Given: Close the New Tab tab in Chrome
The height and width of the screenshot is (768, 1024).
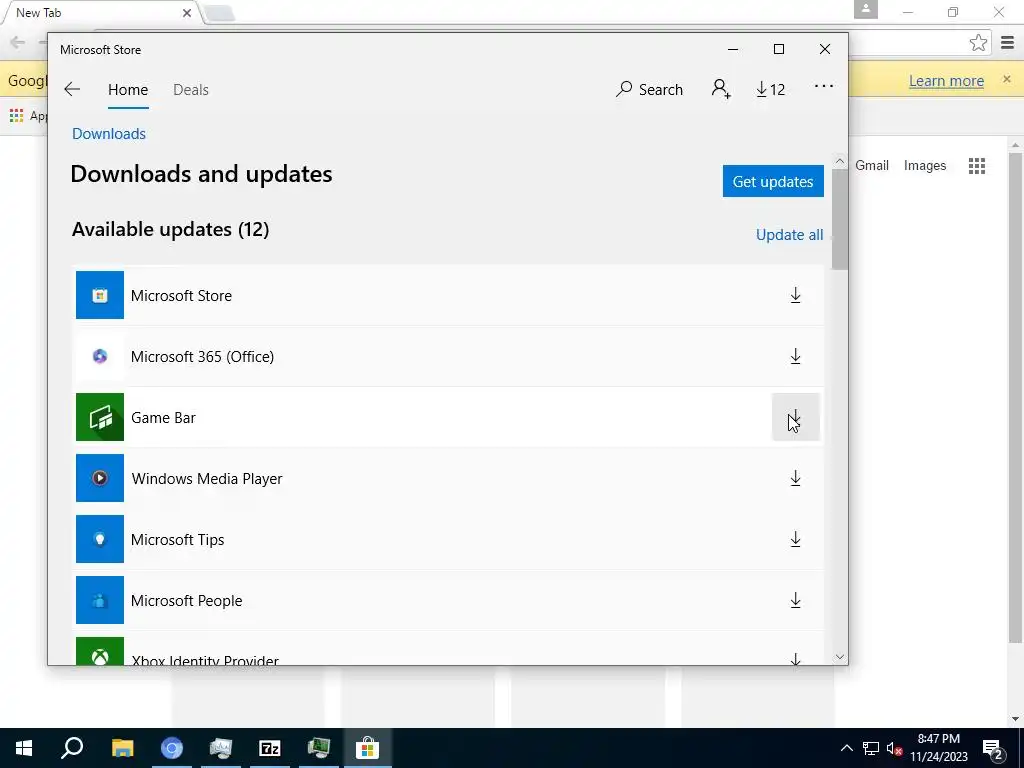Looking at the screenshot, I should click(x=187, y=12).
